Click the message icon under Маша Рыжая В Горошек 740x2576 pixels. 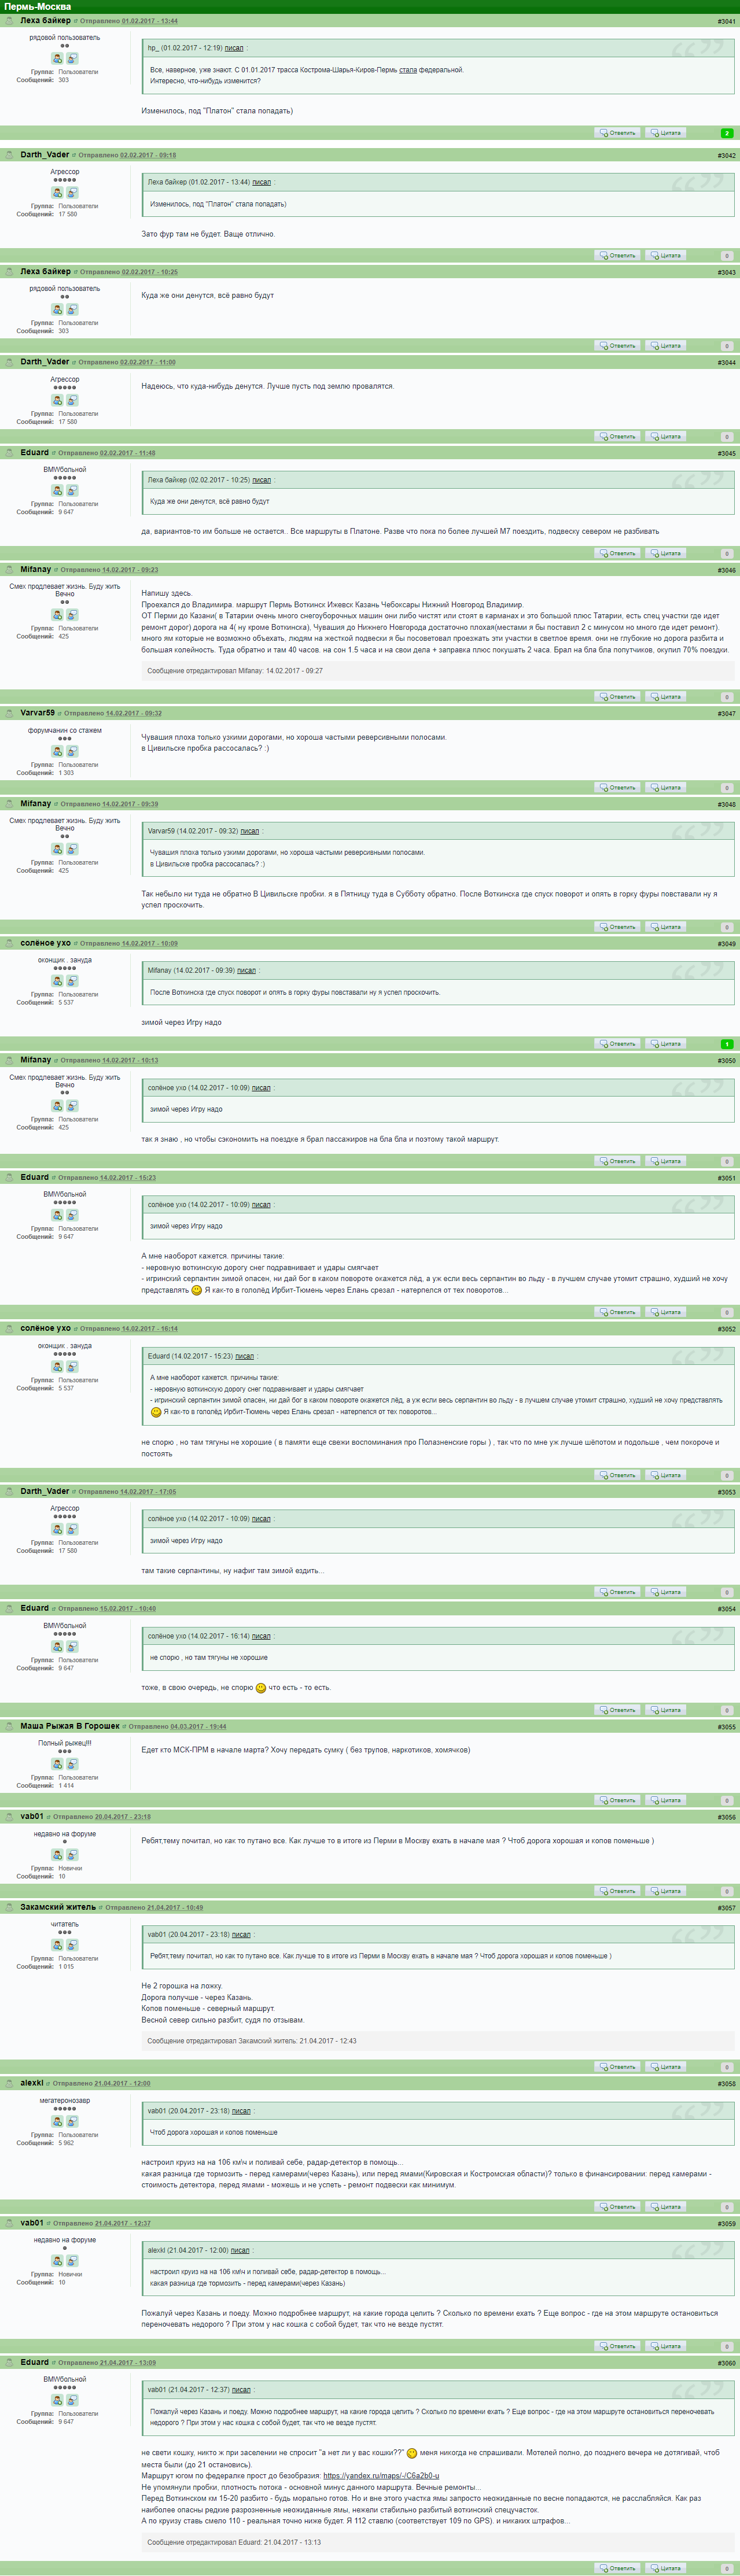pos(72,1764)
